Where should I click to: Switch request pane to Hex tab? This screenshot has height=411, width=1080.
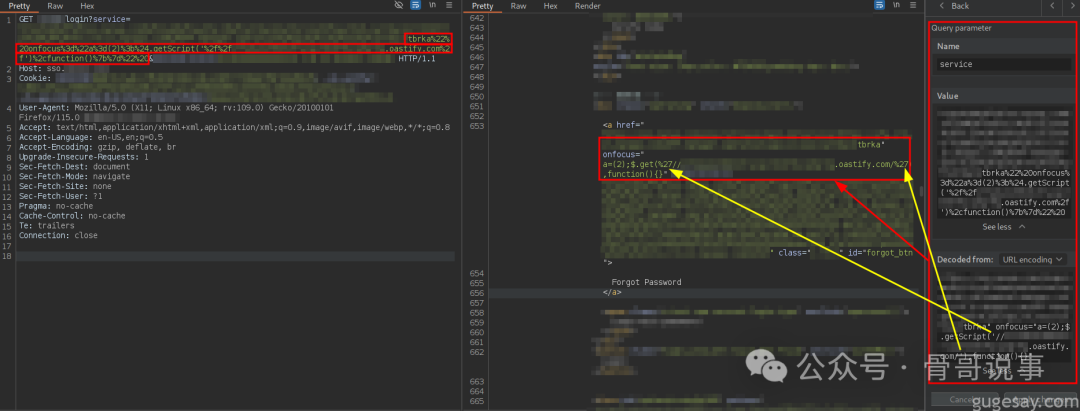point(87,6)
